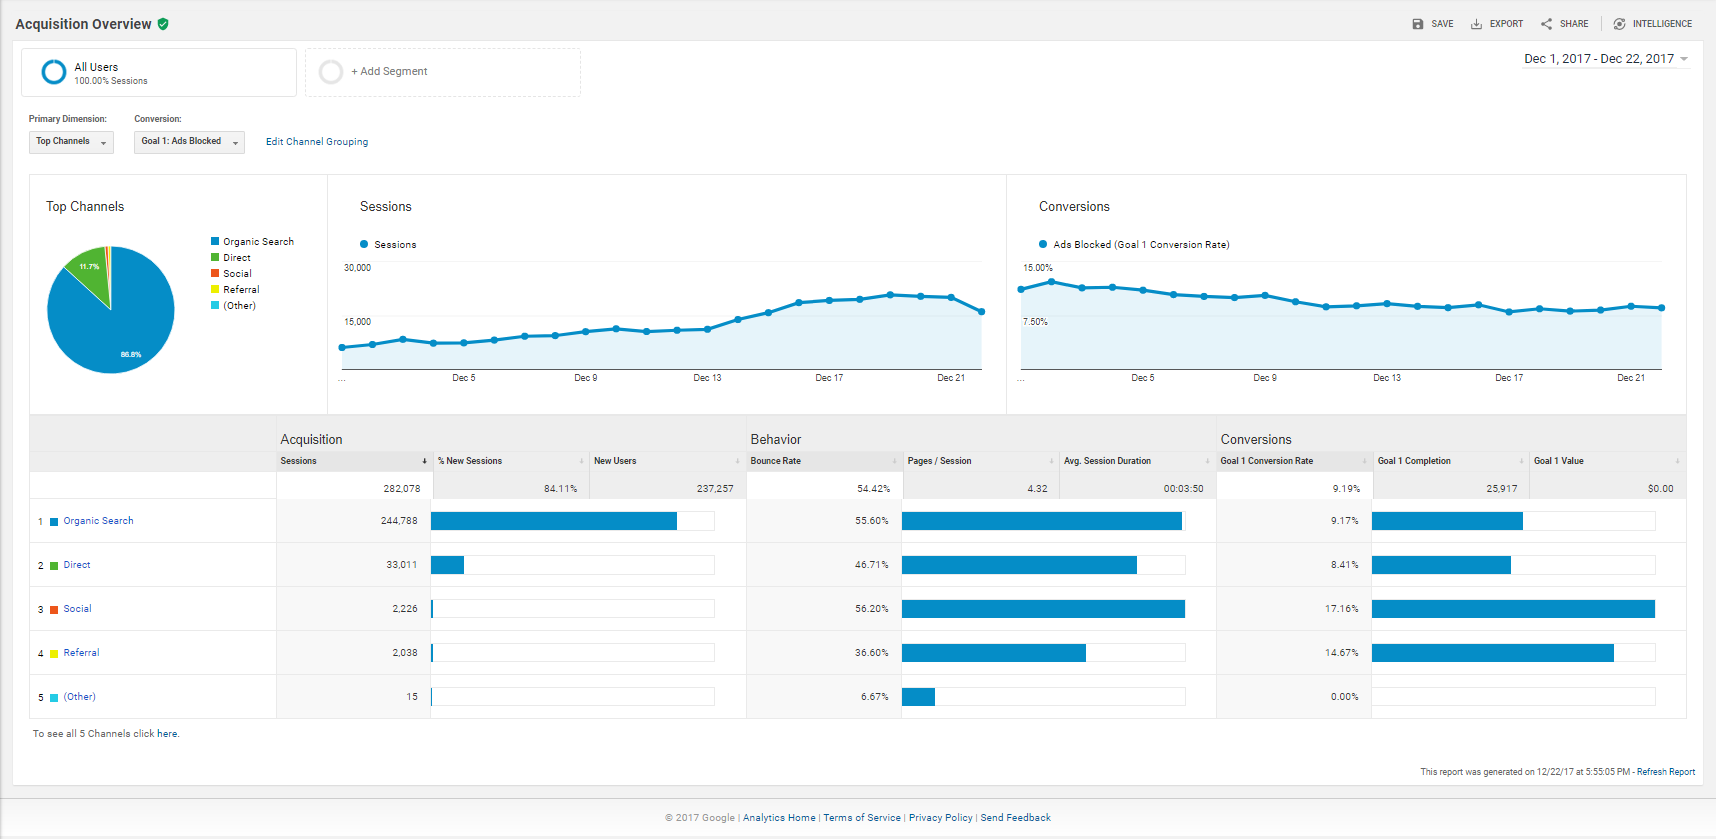Screen dimensions: 1716x839
Task: Open the Top Channels primary dimension dropdown
Action: pyautogui.click(x=71, y=142)
